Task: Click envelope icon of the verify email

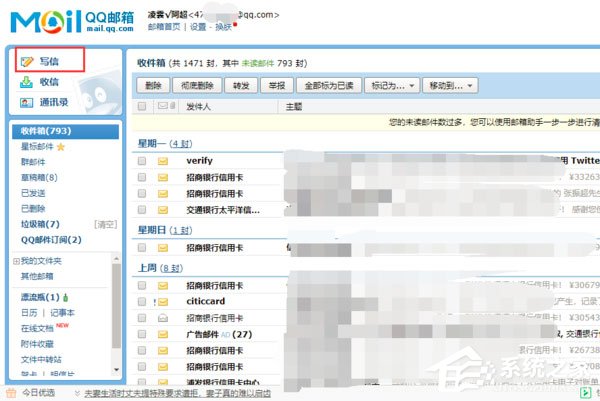Action: [163, 160]
